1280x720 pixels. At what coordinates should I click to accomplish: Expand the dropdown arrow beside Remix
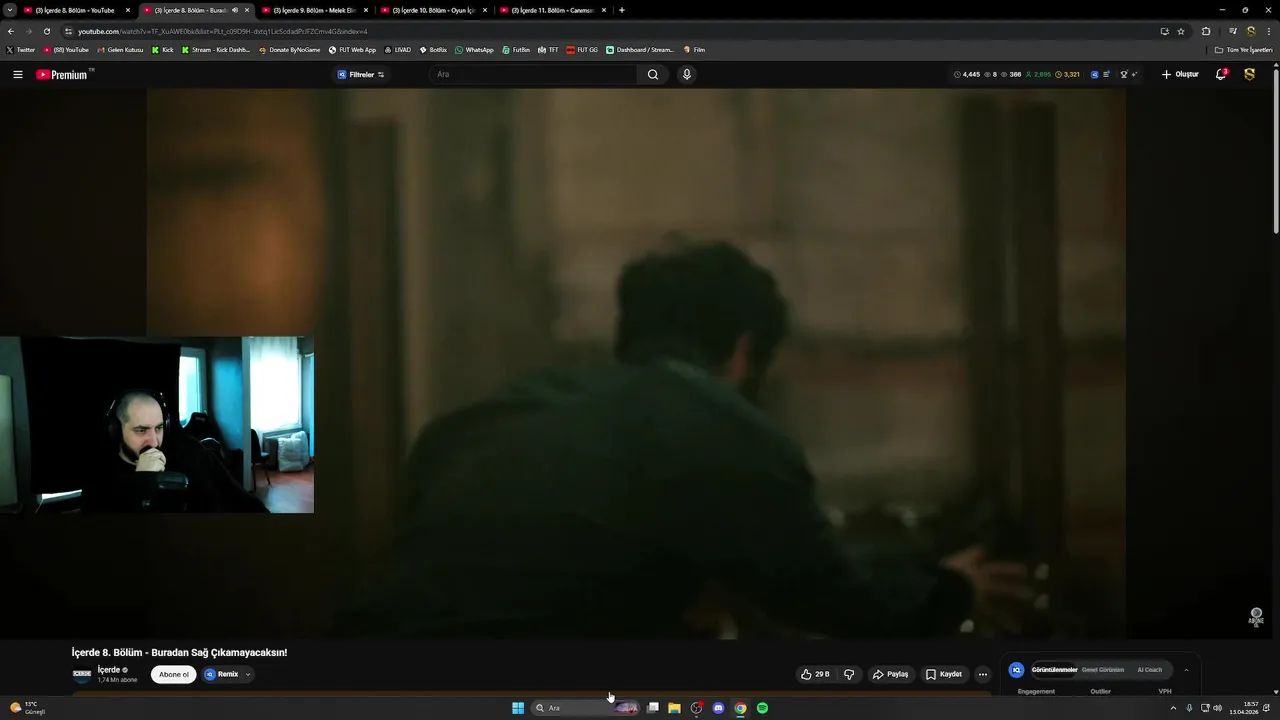248,675
